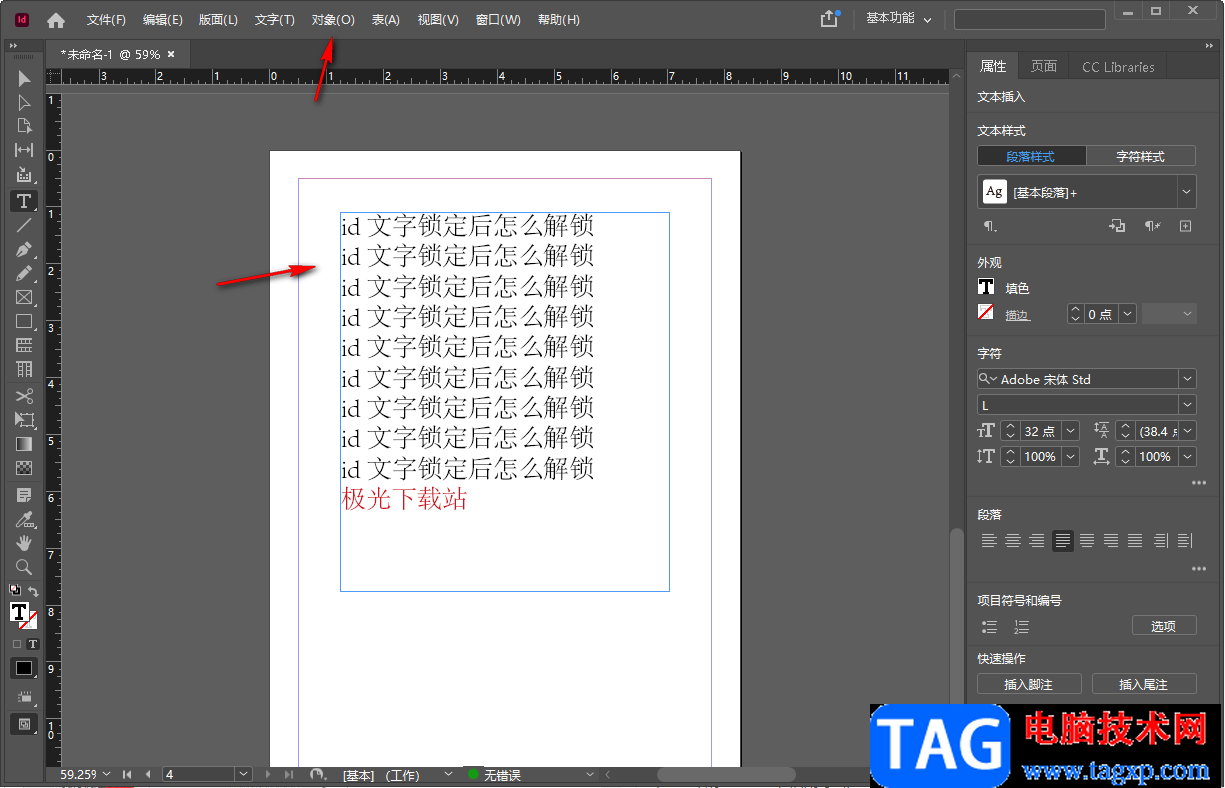Apply center align paragraph
Image resolution: width=1225 pixels, height=788 pixels.
tap(1013, 541)
